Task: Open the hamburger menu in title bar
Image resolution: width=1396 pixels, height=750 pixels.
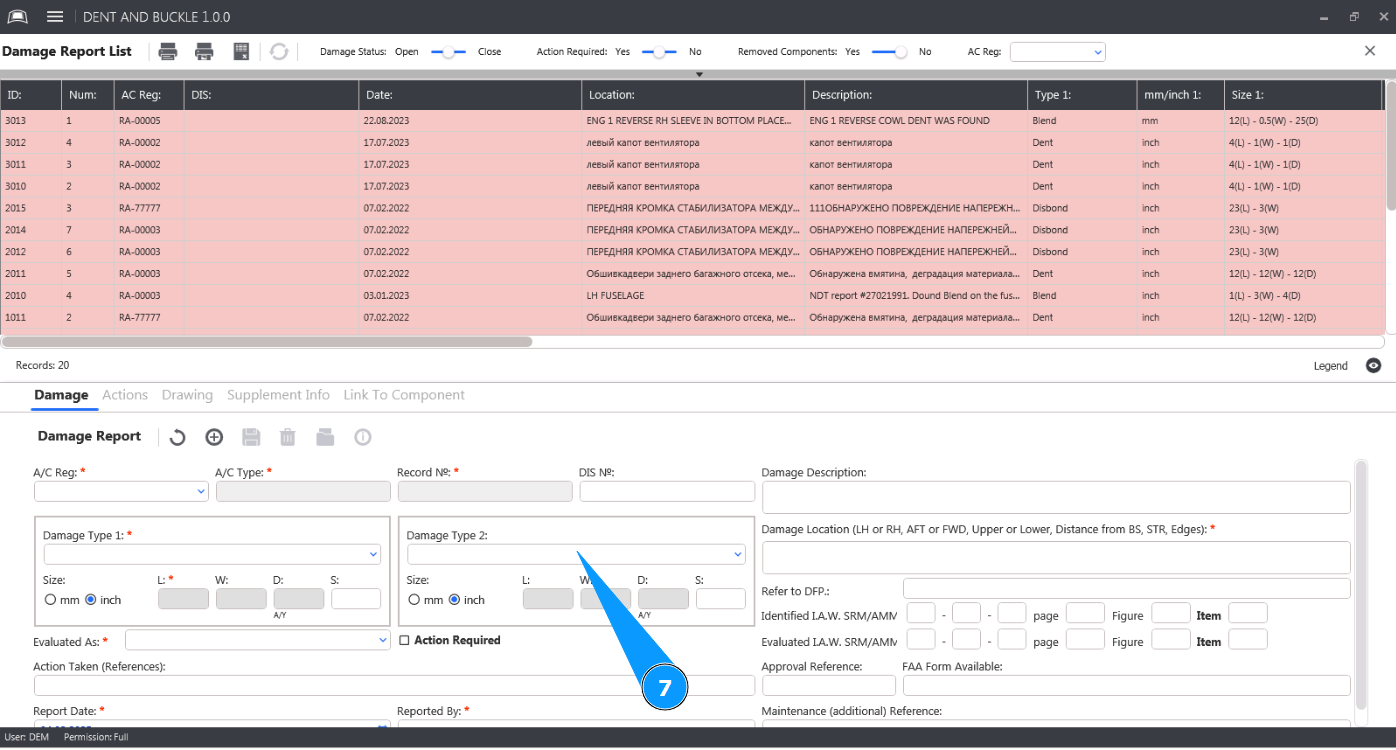Action: (x=55, y=17)
